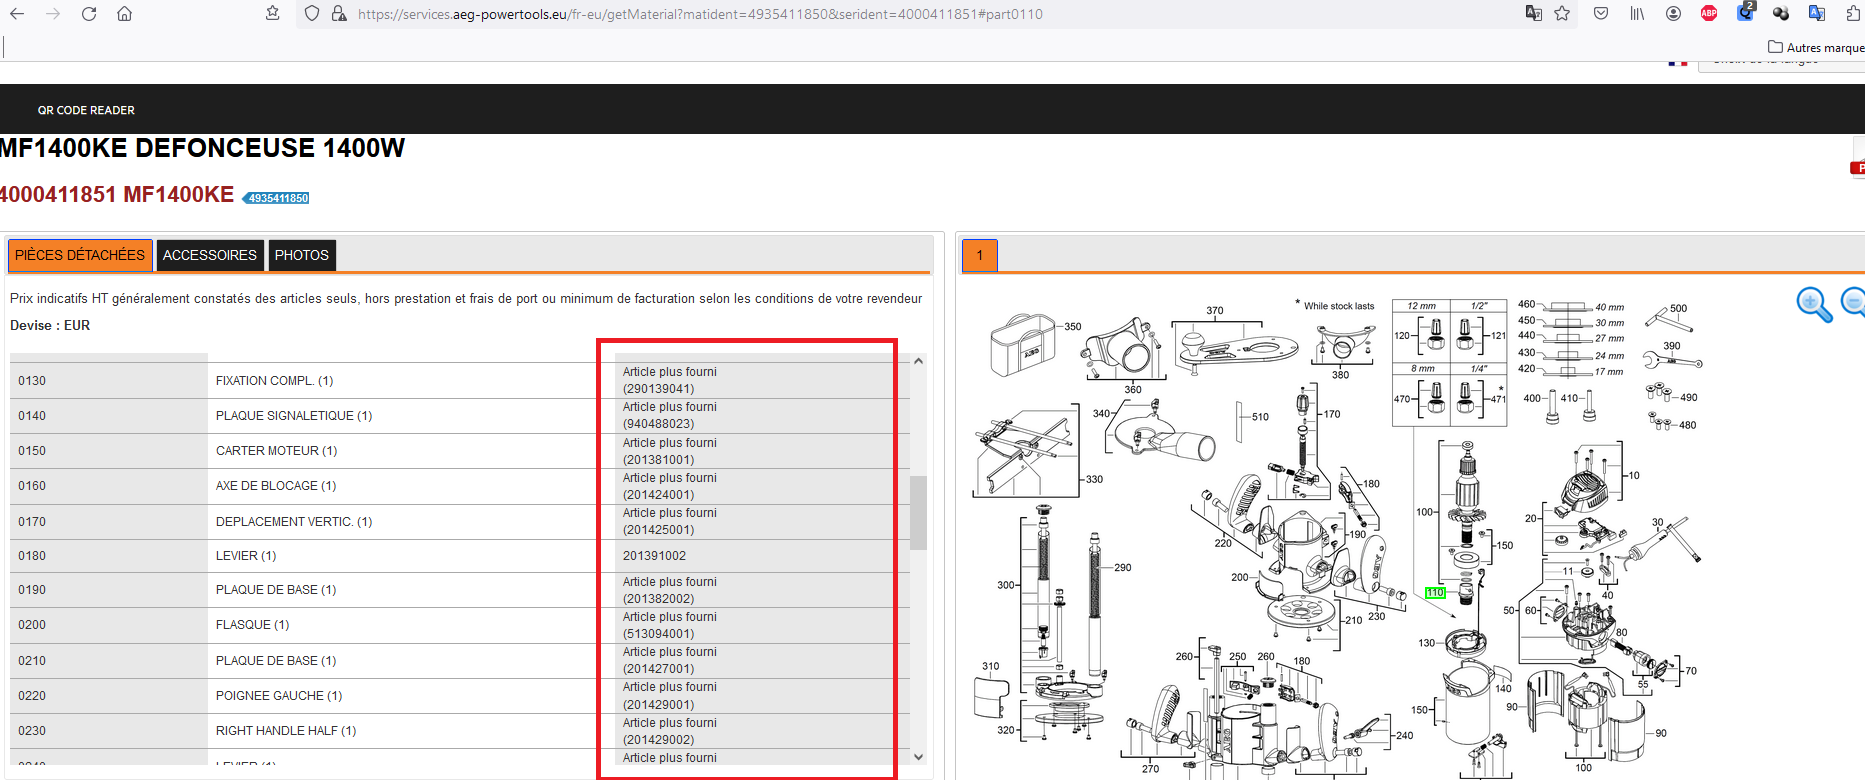Click article number (201429001)
Screen dimensions: 1865x780
(x=658, y=705)
